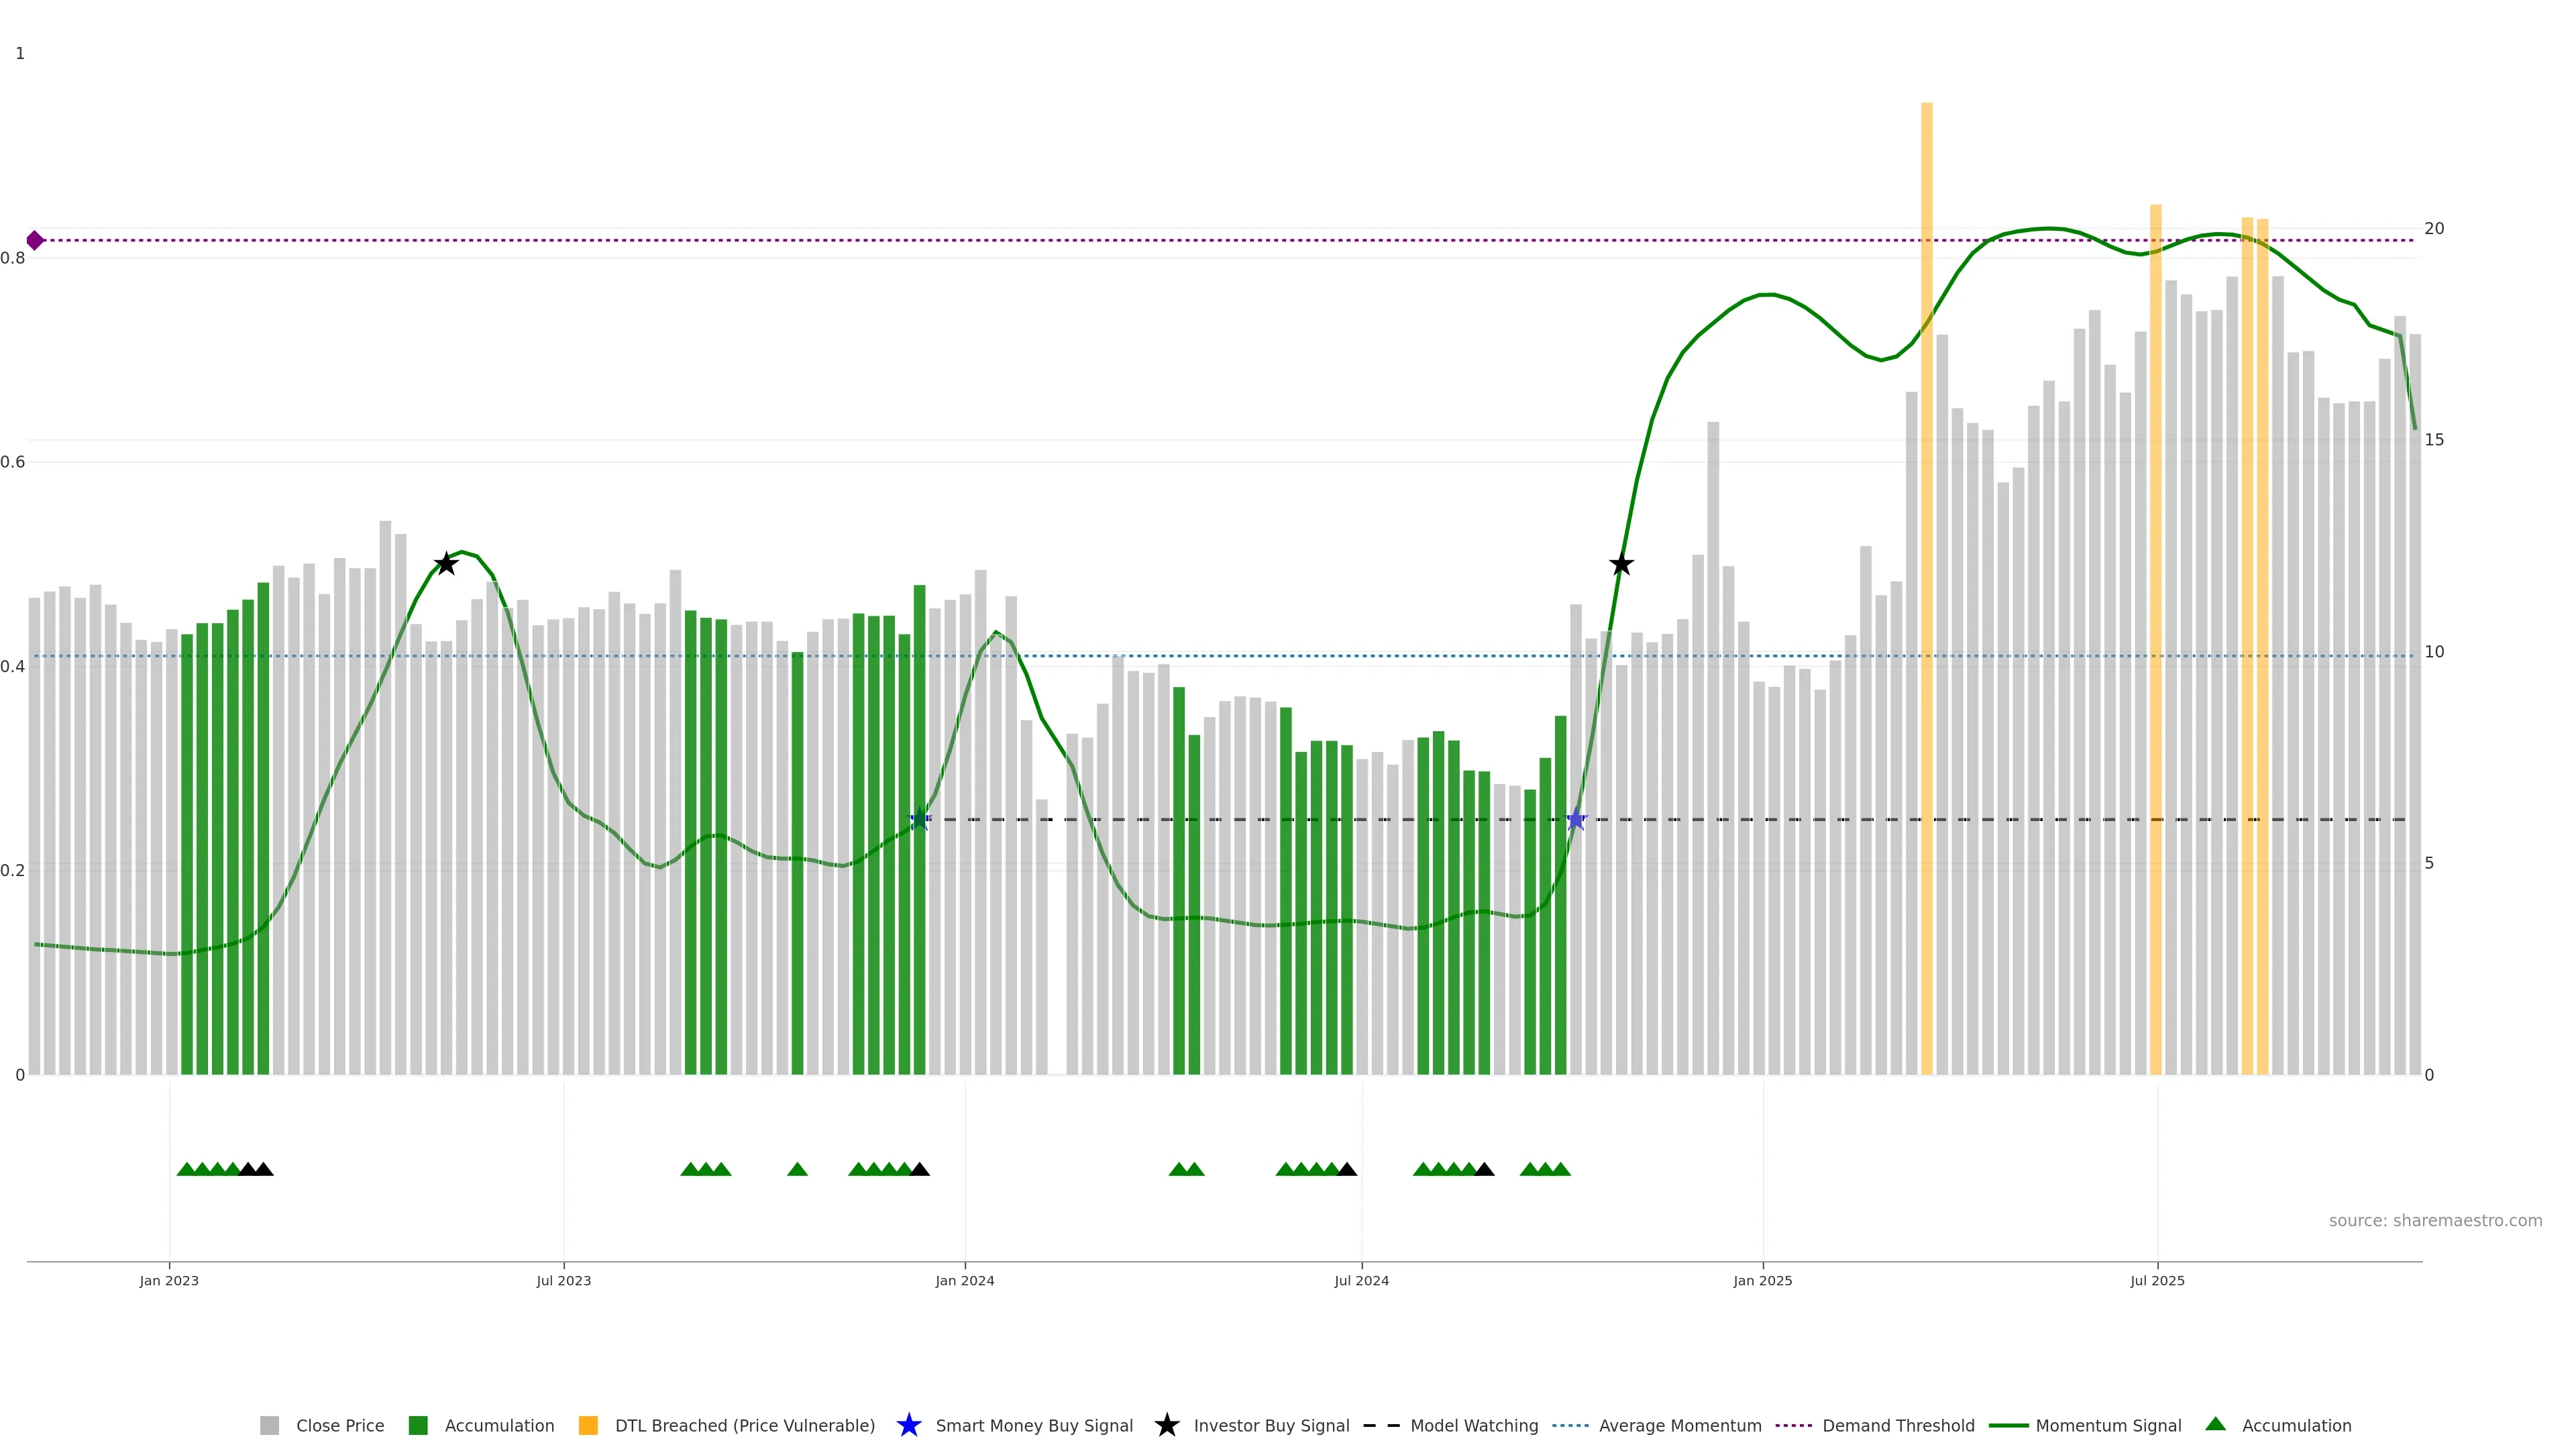Click the Jan 2025 axis label
Screen dimensions: 2576x1449
pyautogui.click(x=1763, y=1281)
